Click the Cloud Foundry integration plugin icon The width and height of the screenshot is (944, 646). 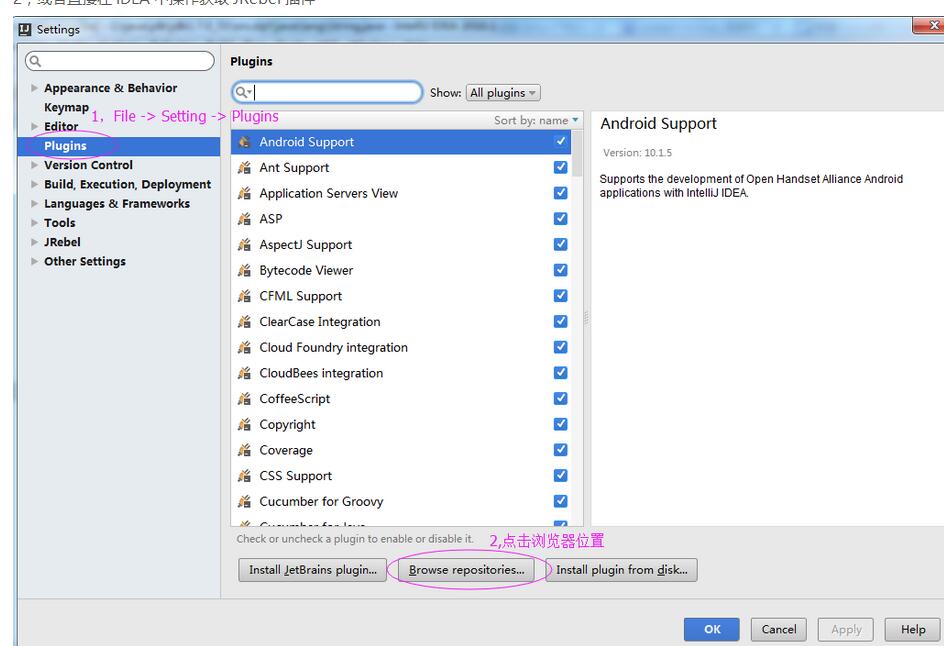click(x=244, y=347)
